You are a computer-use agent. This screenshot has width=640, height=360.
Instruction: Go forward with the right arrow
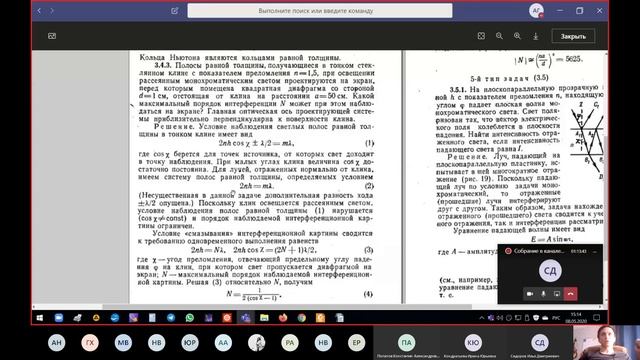pyautogui.click(x=52, y=11)
